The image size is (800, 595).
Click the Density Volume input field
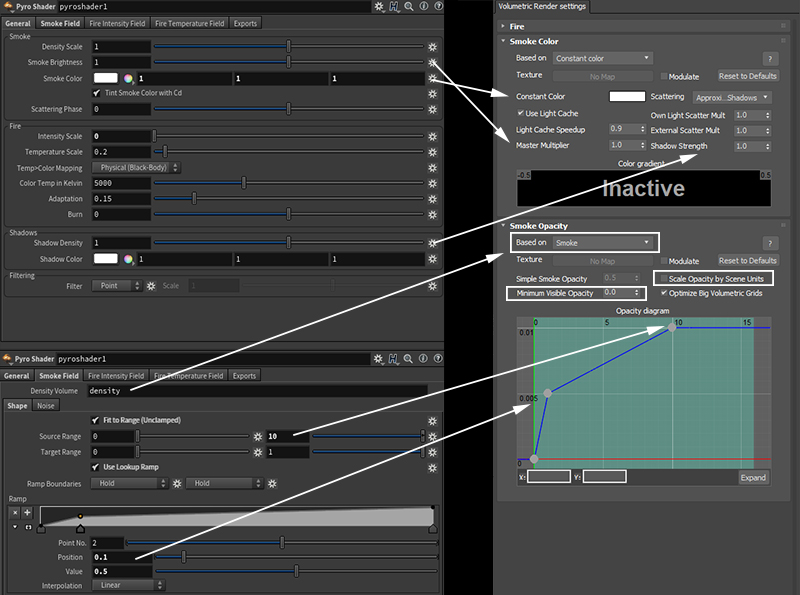(x=256, y=390)
